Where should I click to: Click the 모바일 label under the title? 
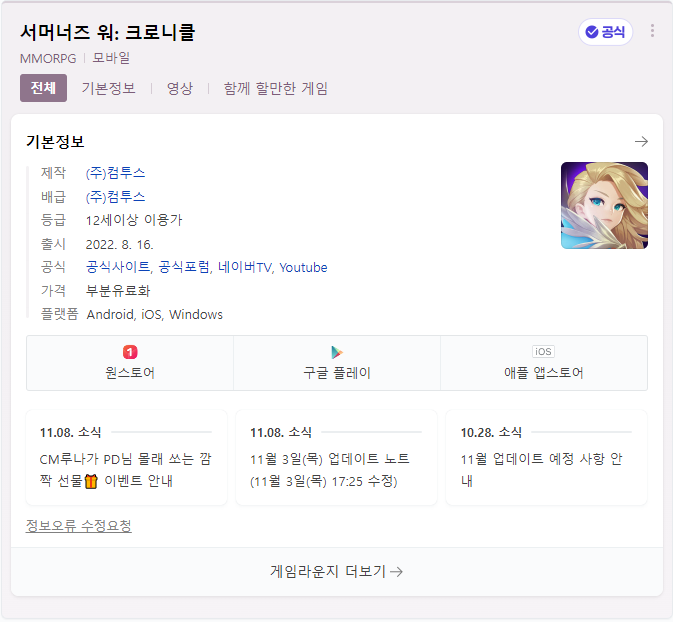[111, 58]
